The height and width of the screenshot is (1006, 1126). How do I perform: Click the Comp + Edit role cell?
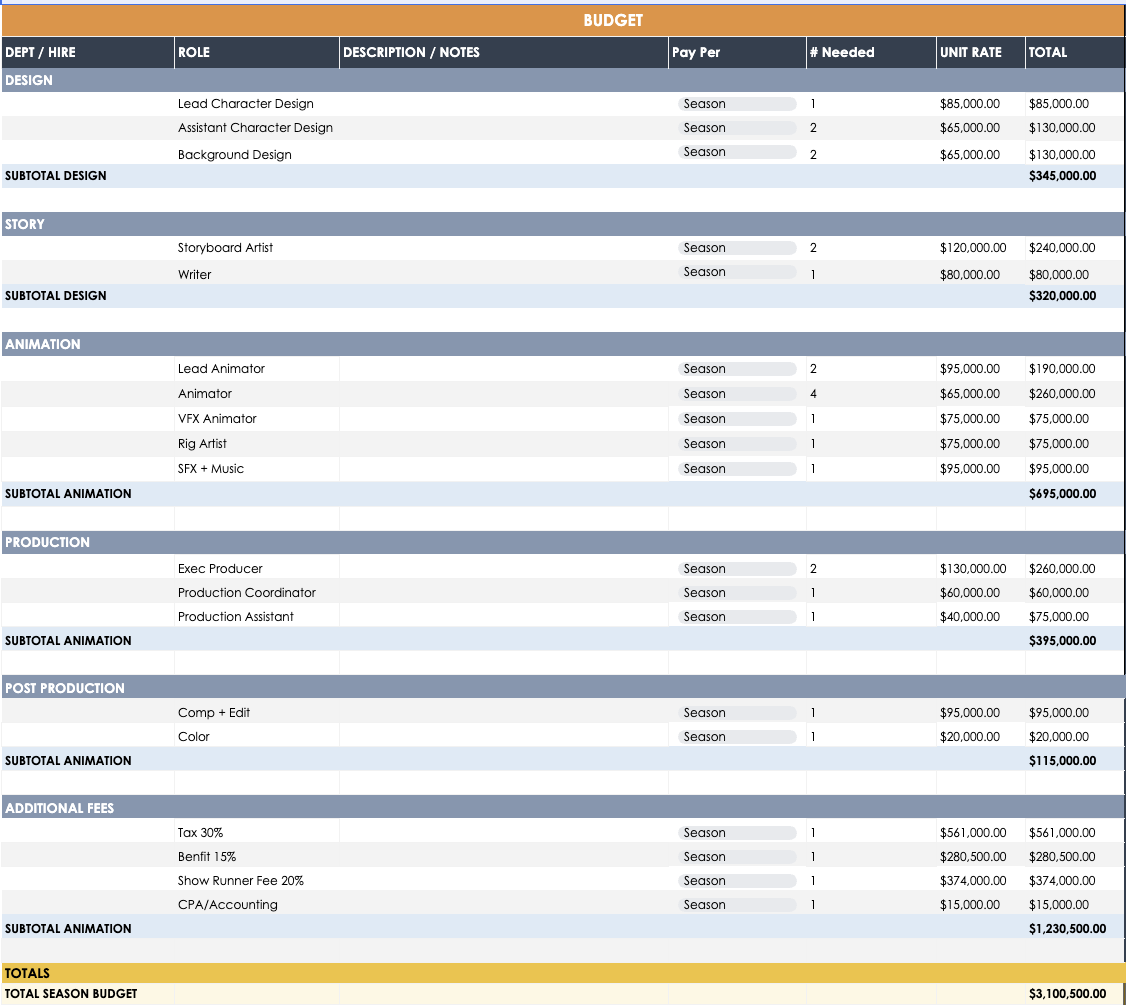click(x=256, y=712)
